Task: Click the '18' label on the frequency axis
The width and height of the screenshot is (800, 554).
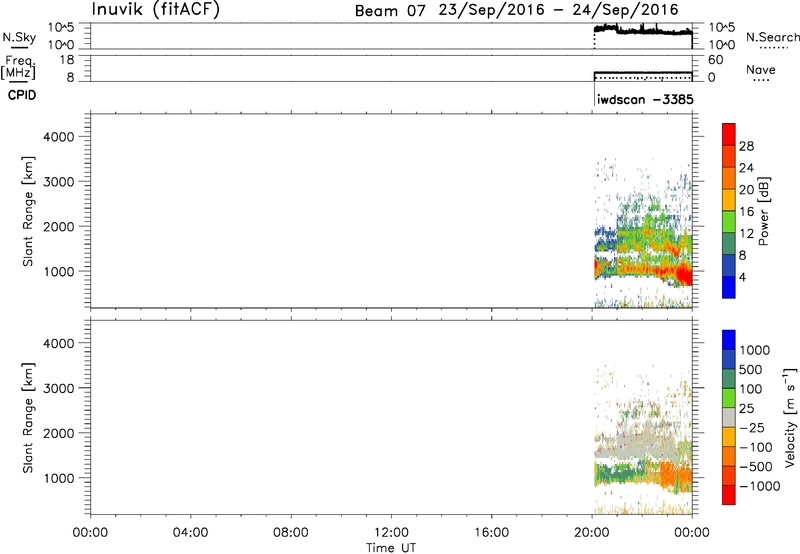Action: 67,60
